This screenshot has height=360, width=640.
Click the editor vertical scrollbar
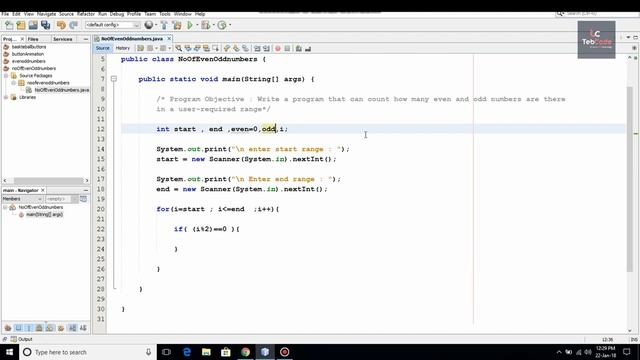coord(630,180)
